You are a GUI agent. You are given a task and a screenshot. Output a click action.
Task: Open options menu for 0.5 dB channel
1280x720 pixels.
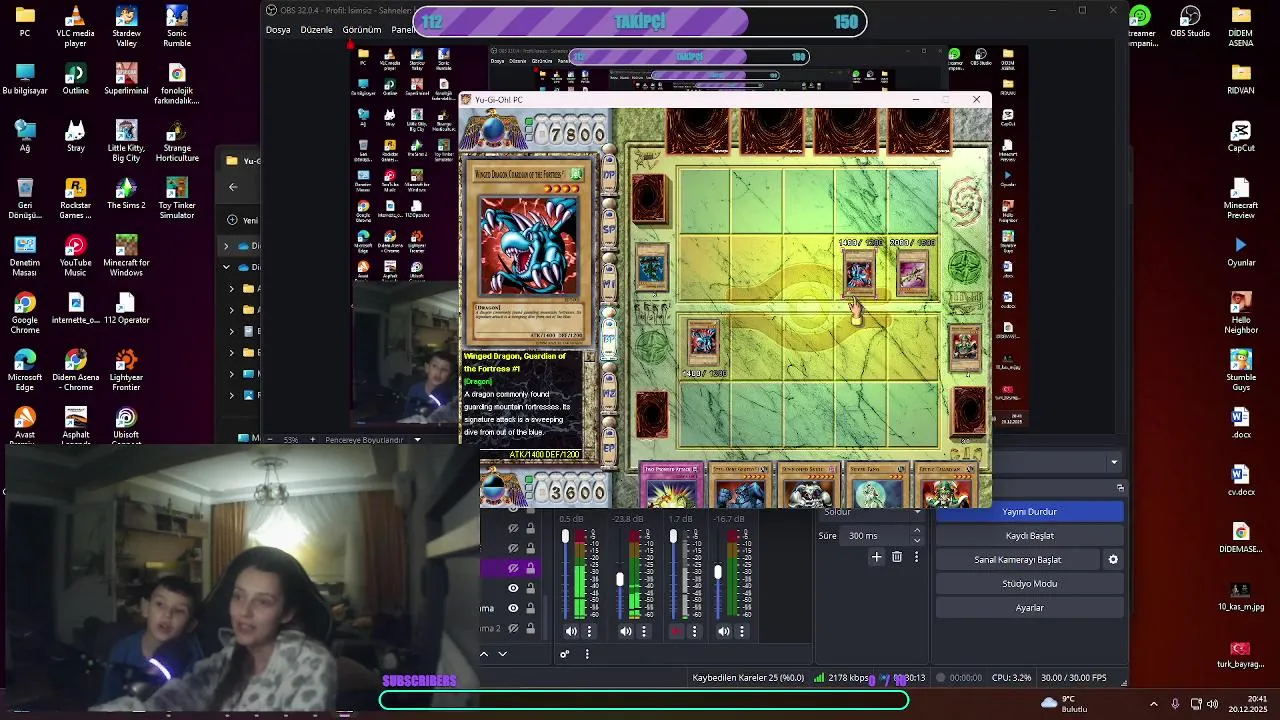(x=589, y=631)
